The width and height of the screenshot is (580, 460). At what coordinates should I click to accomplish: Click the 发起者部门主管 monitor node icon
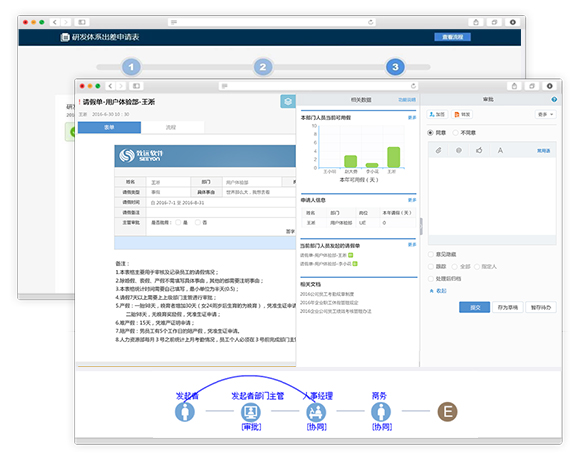click(x=251, y=412)
